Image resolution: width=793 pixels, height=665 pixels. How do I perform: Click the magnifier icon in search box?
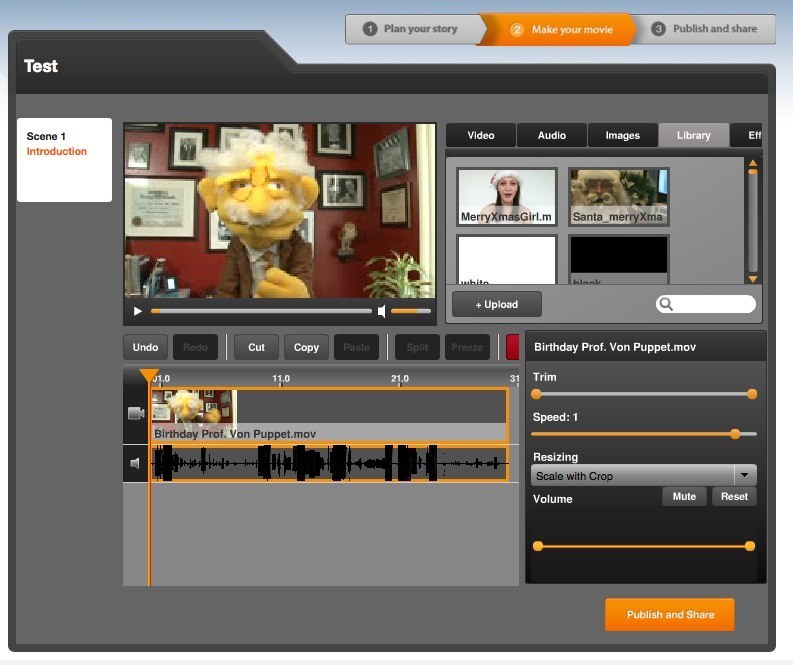click(x=667, y=304)
